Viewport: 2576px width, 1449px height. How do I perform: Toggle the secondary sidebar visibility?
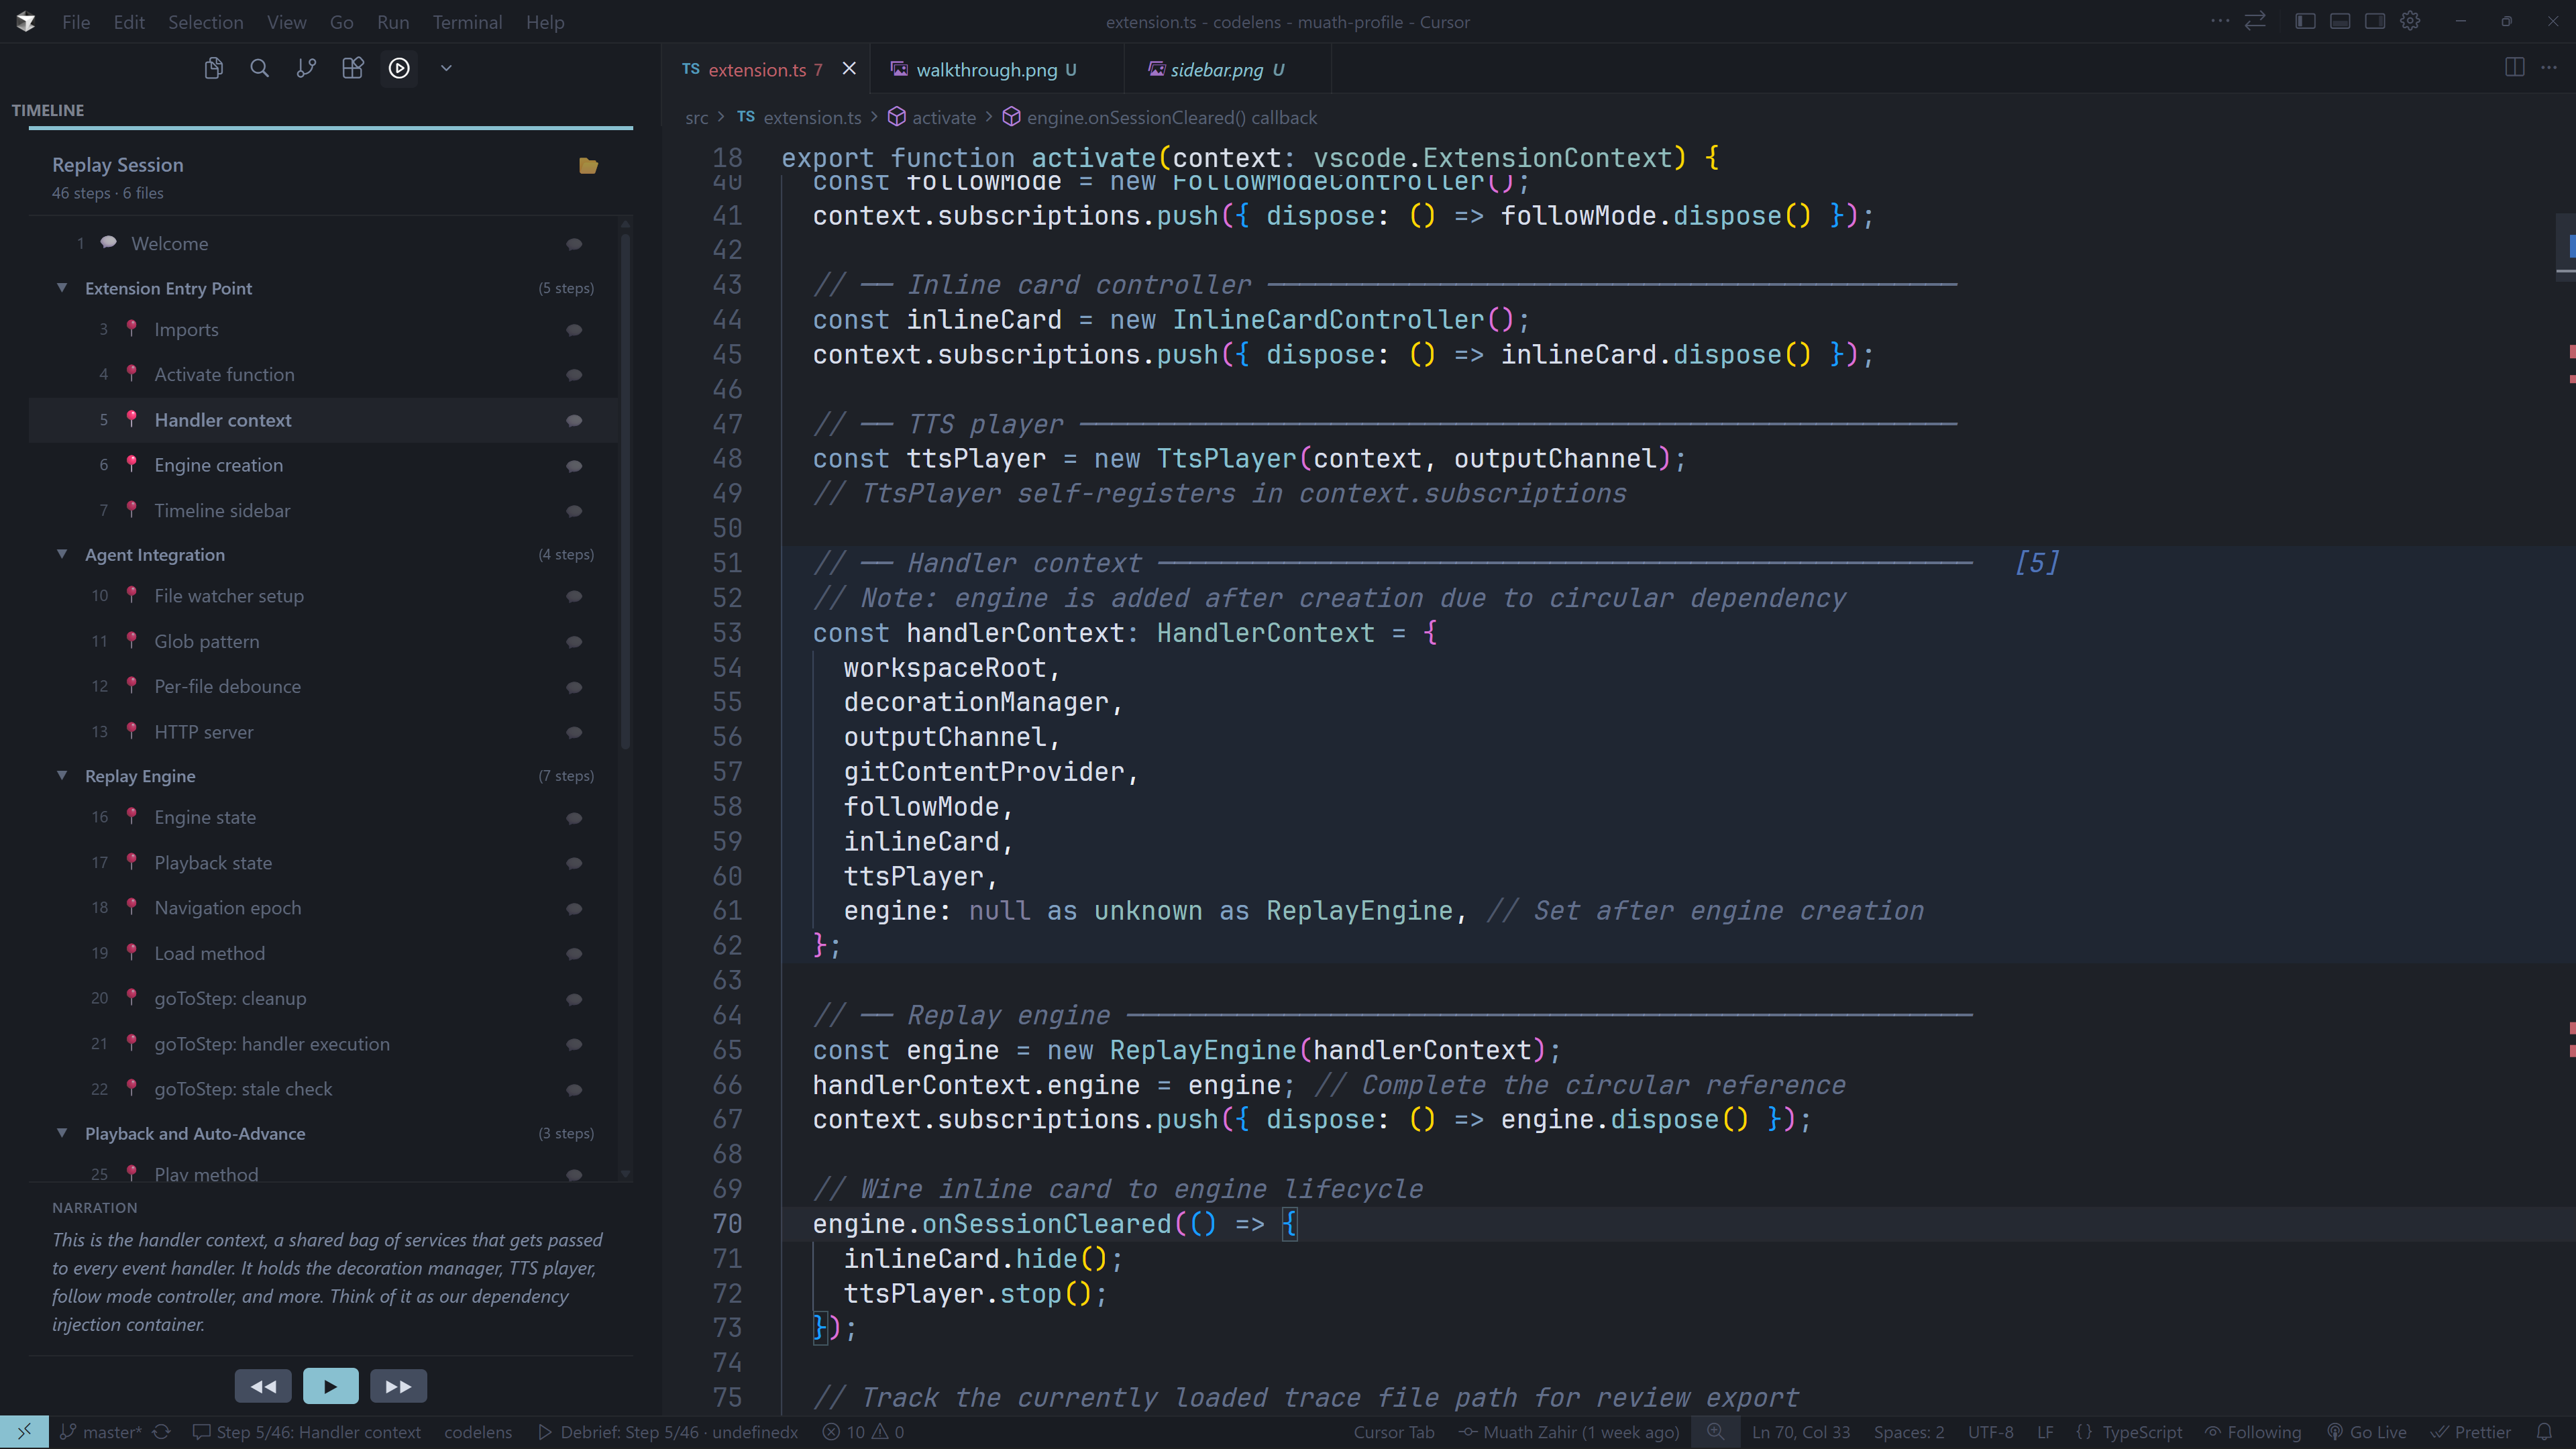pos(2375,21)
